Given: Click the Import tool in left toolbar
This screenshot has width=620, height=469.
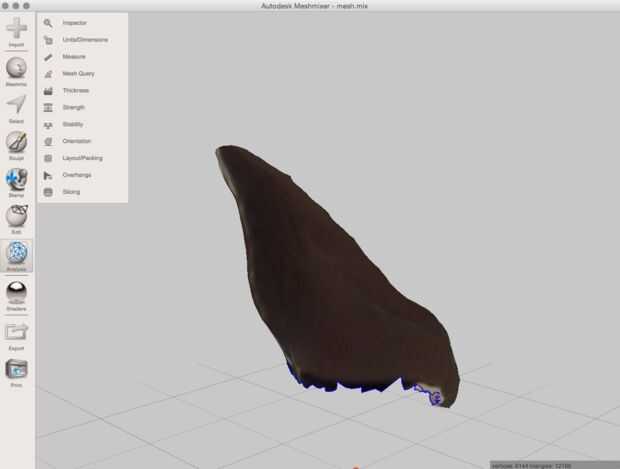Looking at the screenshot, I should 16,32.
